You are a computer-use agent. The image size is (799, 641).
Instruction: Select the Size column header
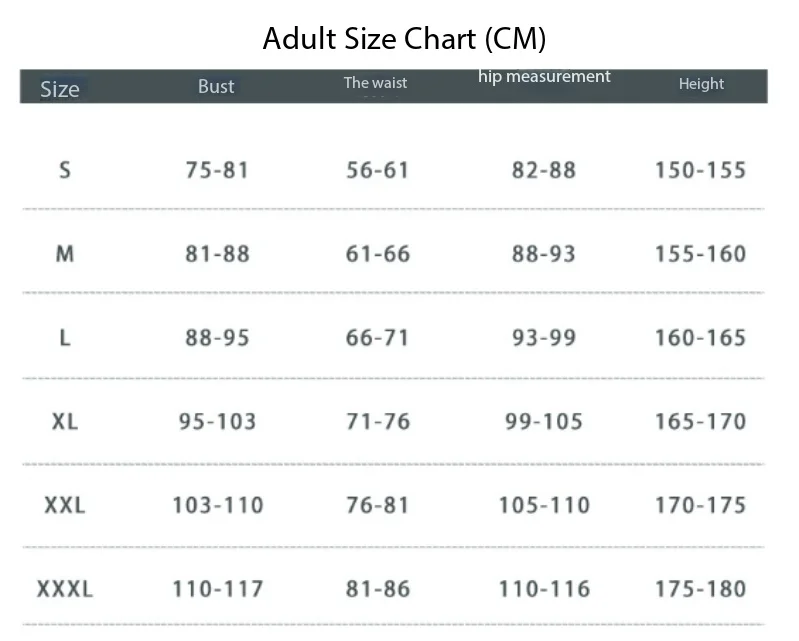[60, 89]
